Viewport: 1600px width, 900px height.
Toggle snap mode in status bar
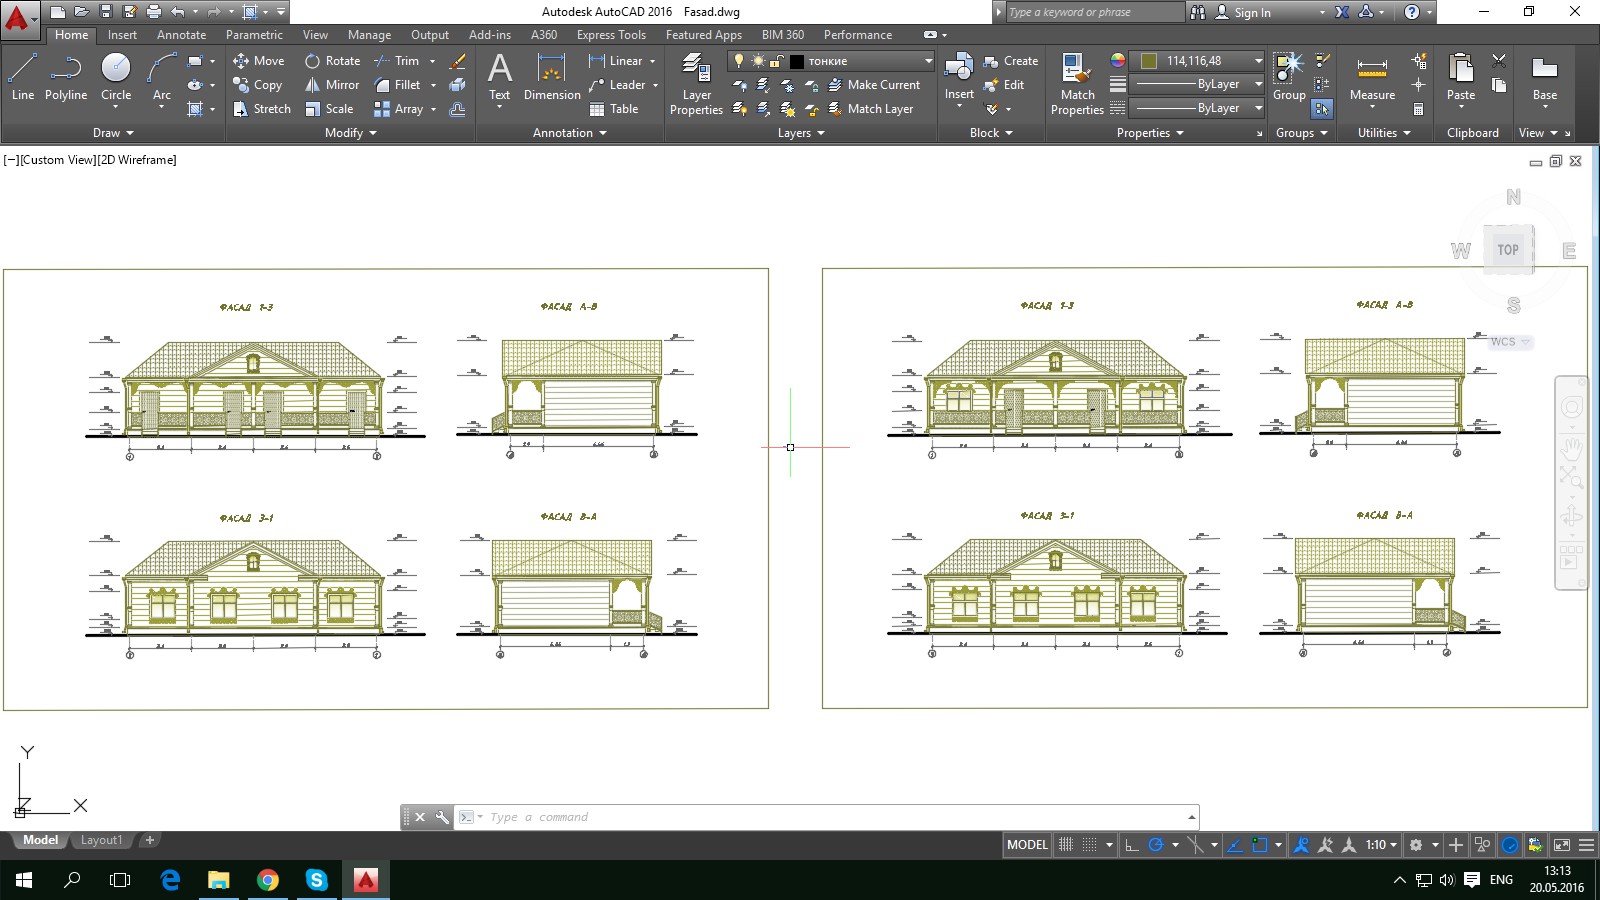[1090, 845]
